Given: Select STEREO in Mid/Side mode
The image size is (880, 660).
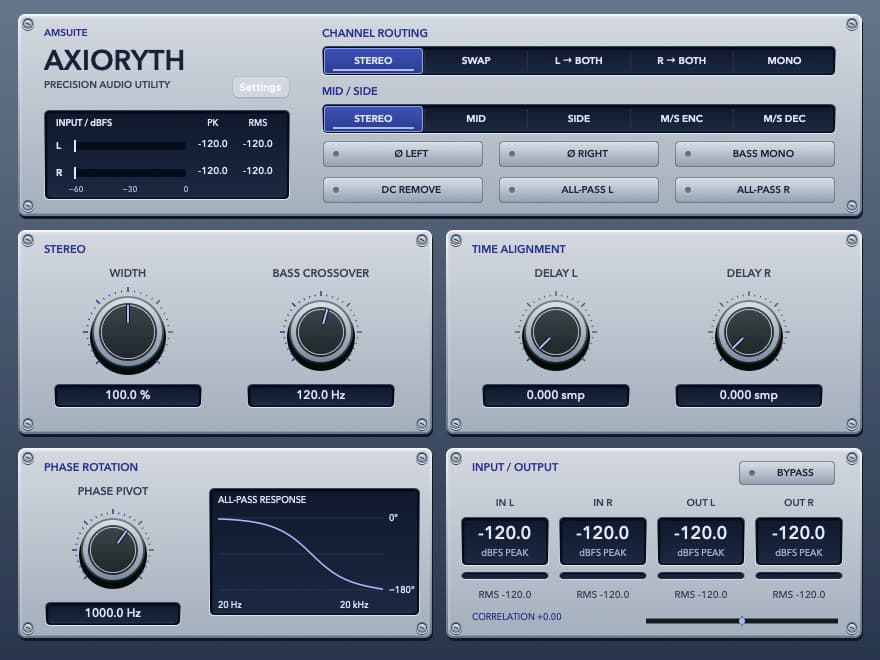Looking at the screenshot, I should [x=373, y=118].
